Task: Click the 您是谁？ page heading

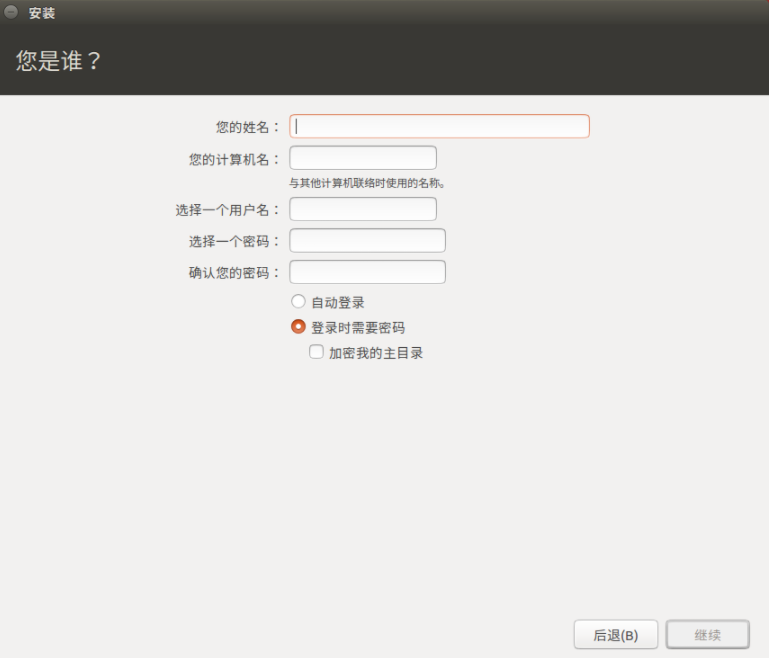Action: tap(59, 61)
